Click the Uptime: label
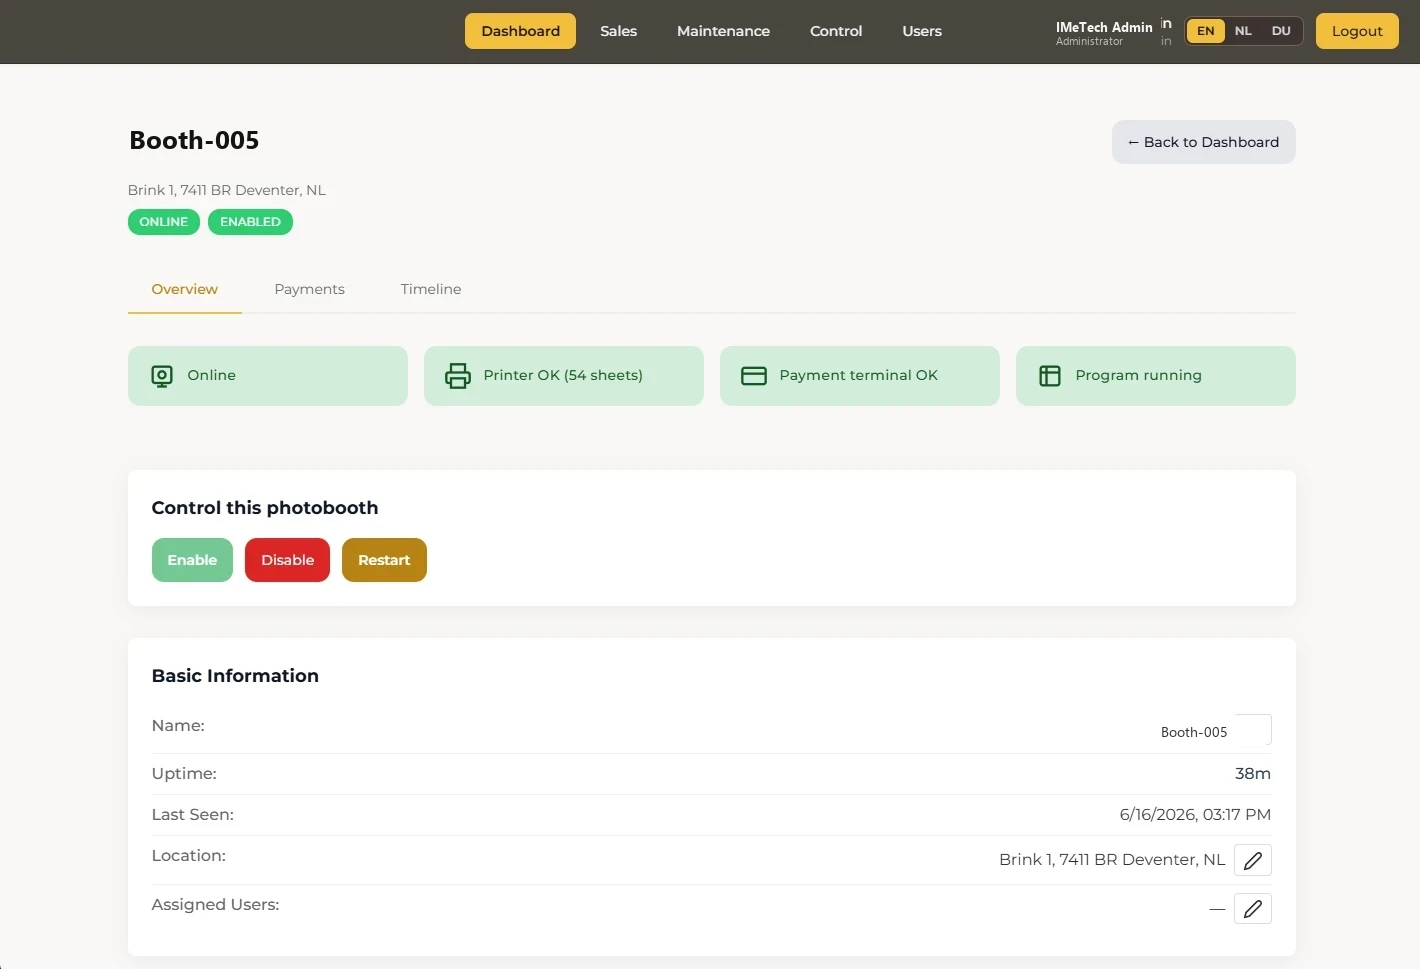 tap(184, 774)
